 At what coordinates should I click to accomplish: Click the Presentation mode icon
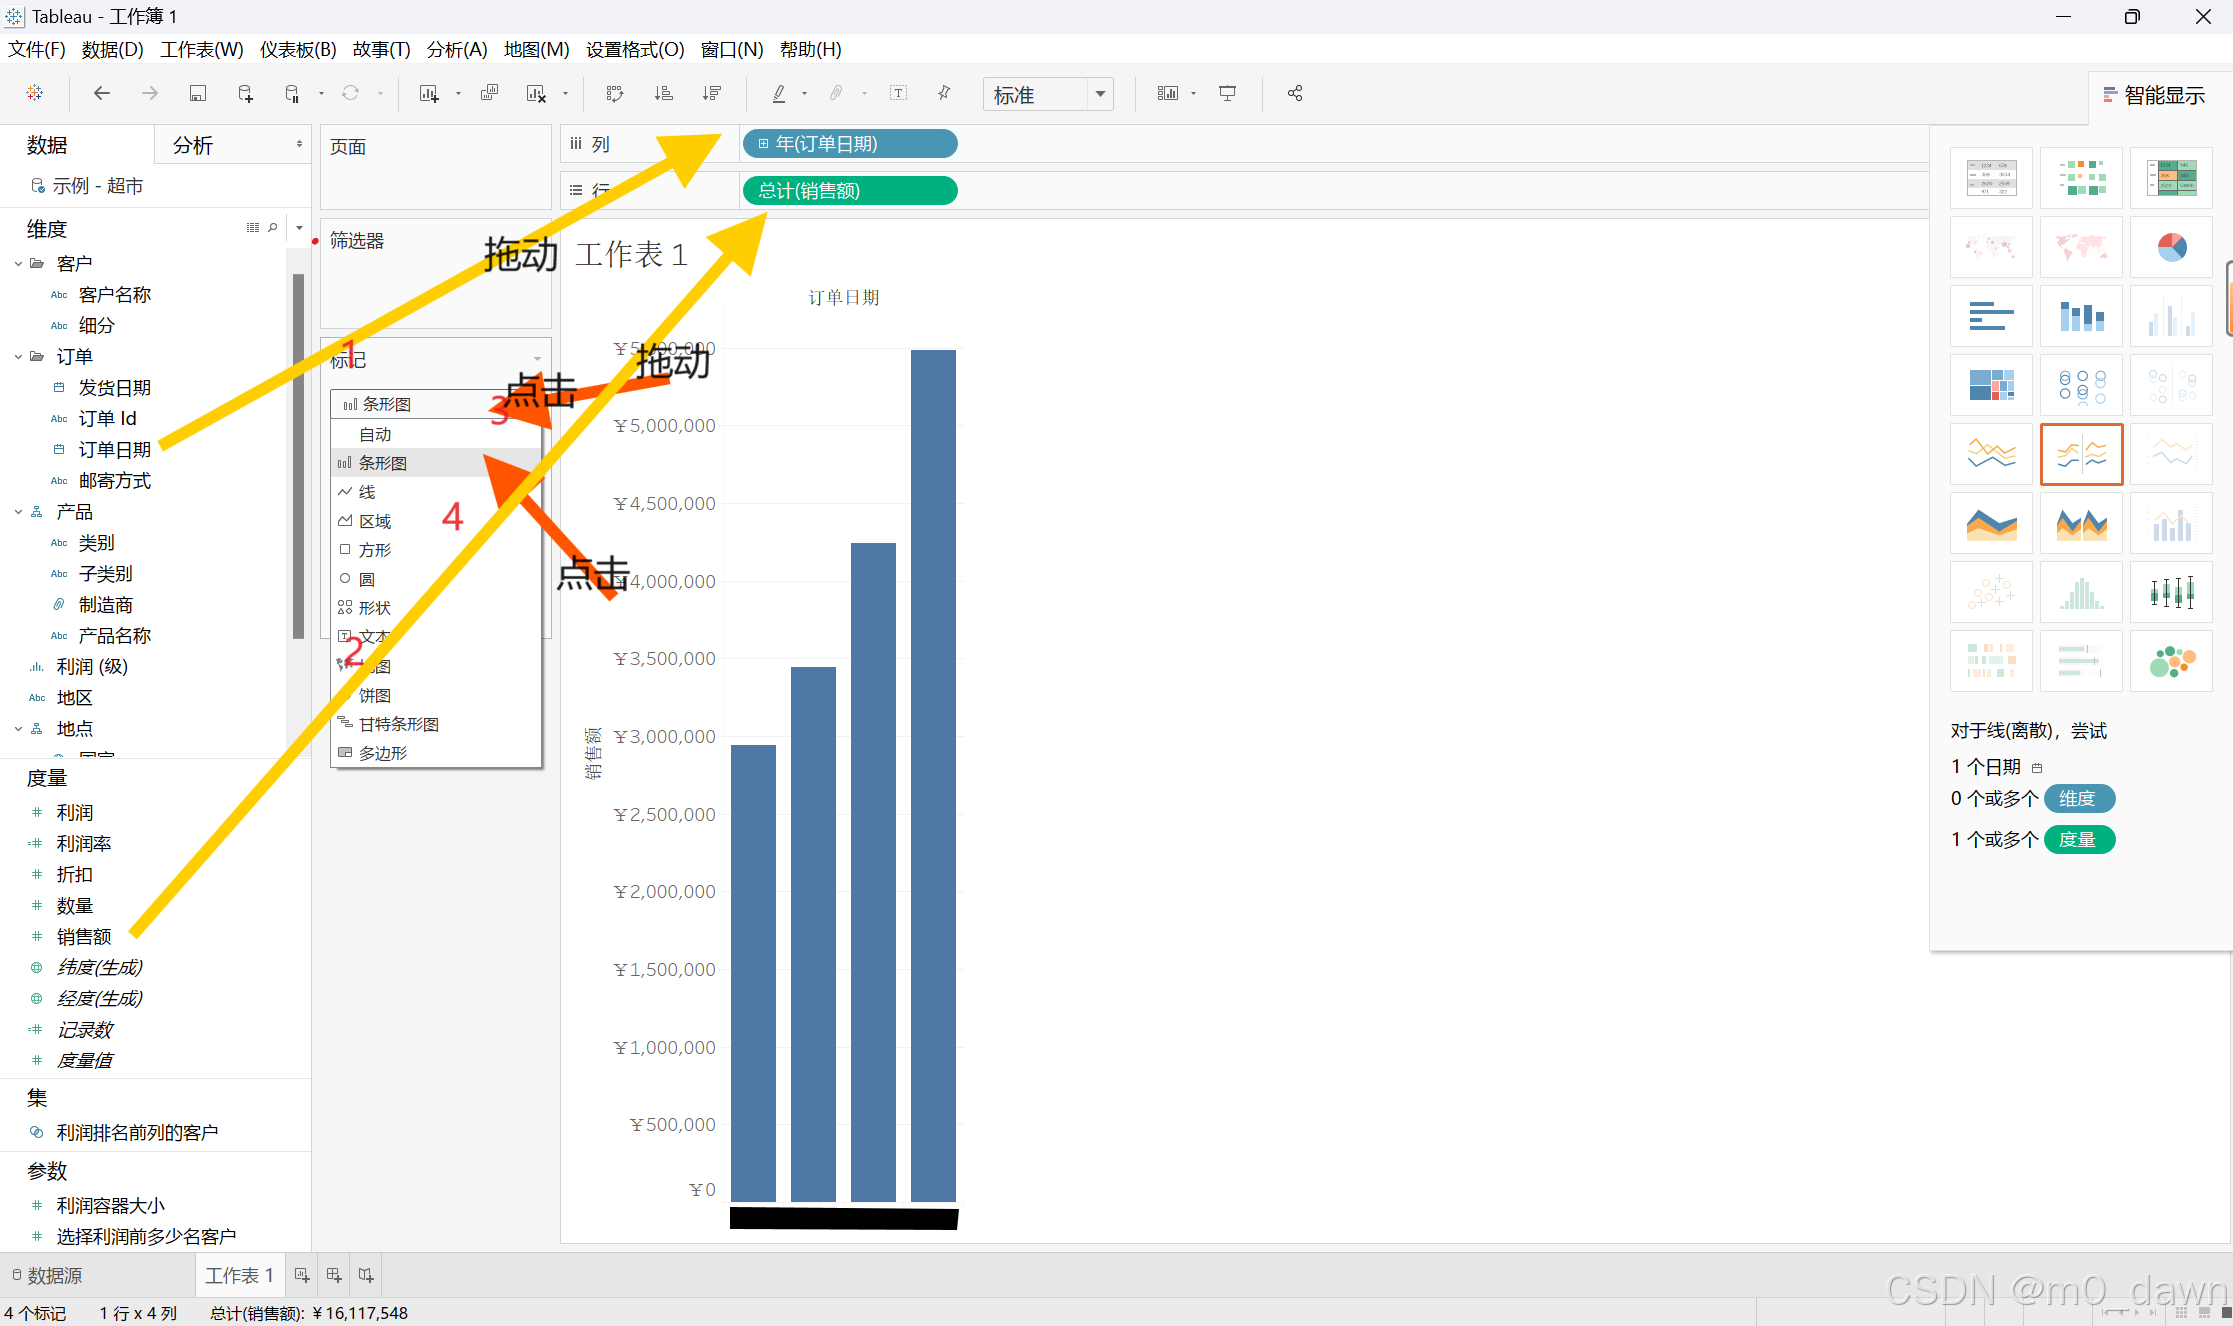[x=1227, y=93]
